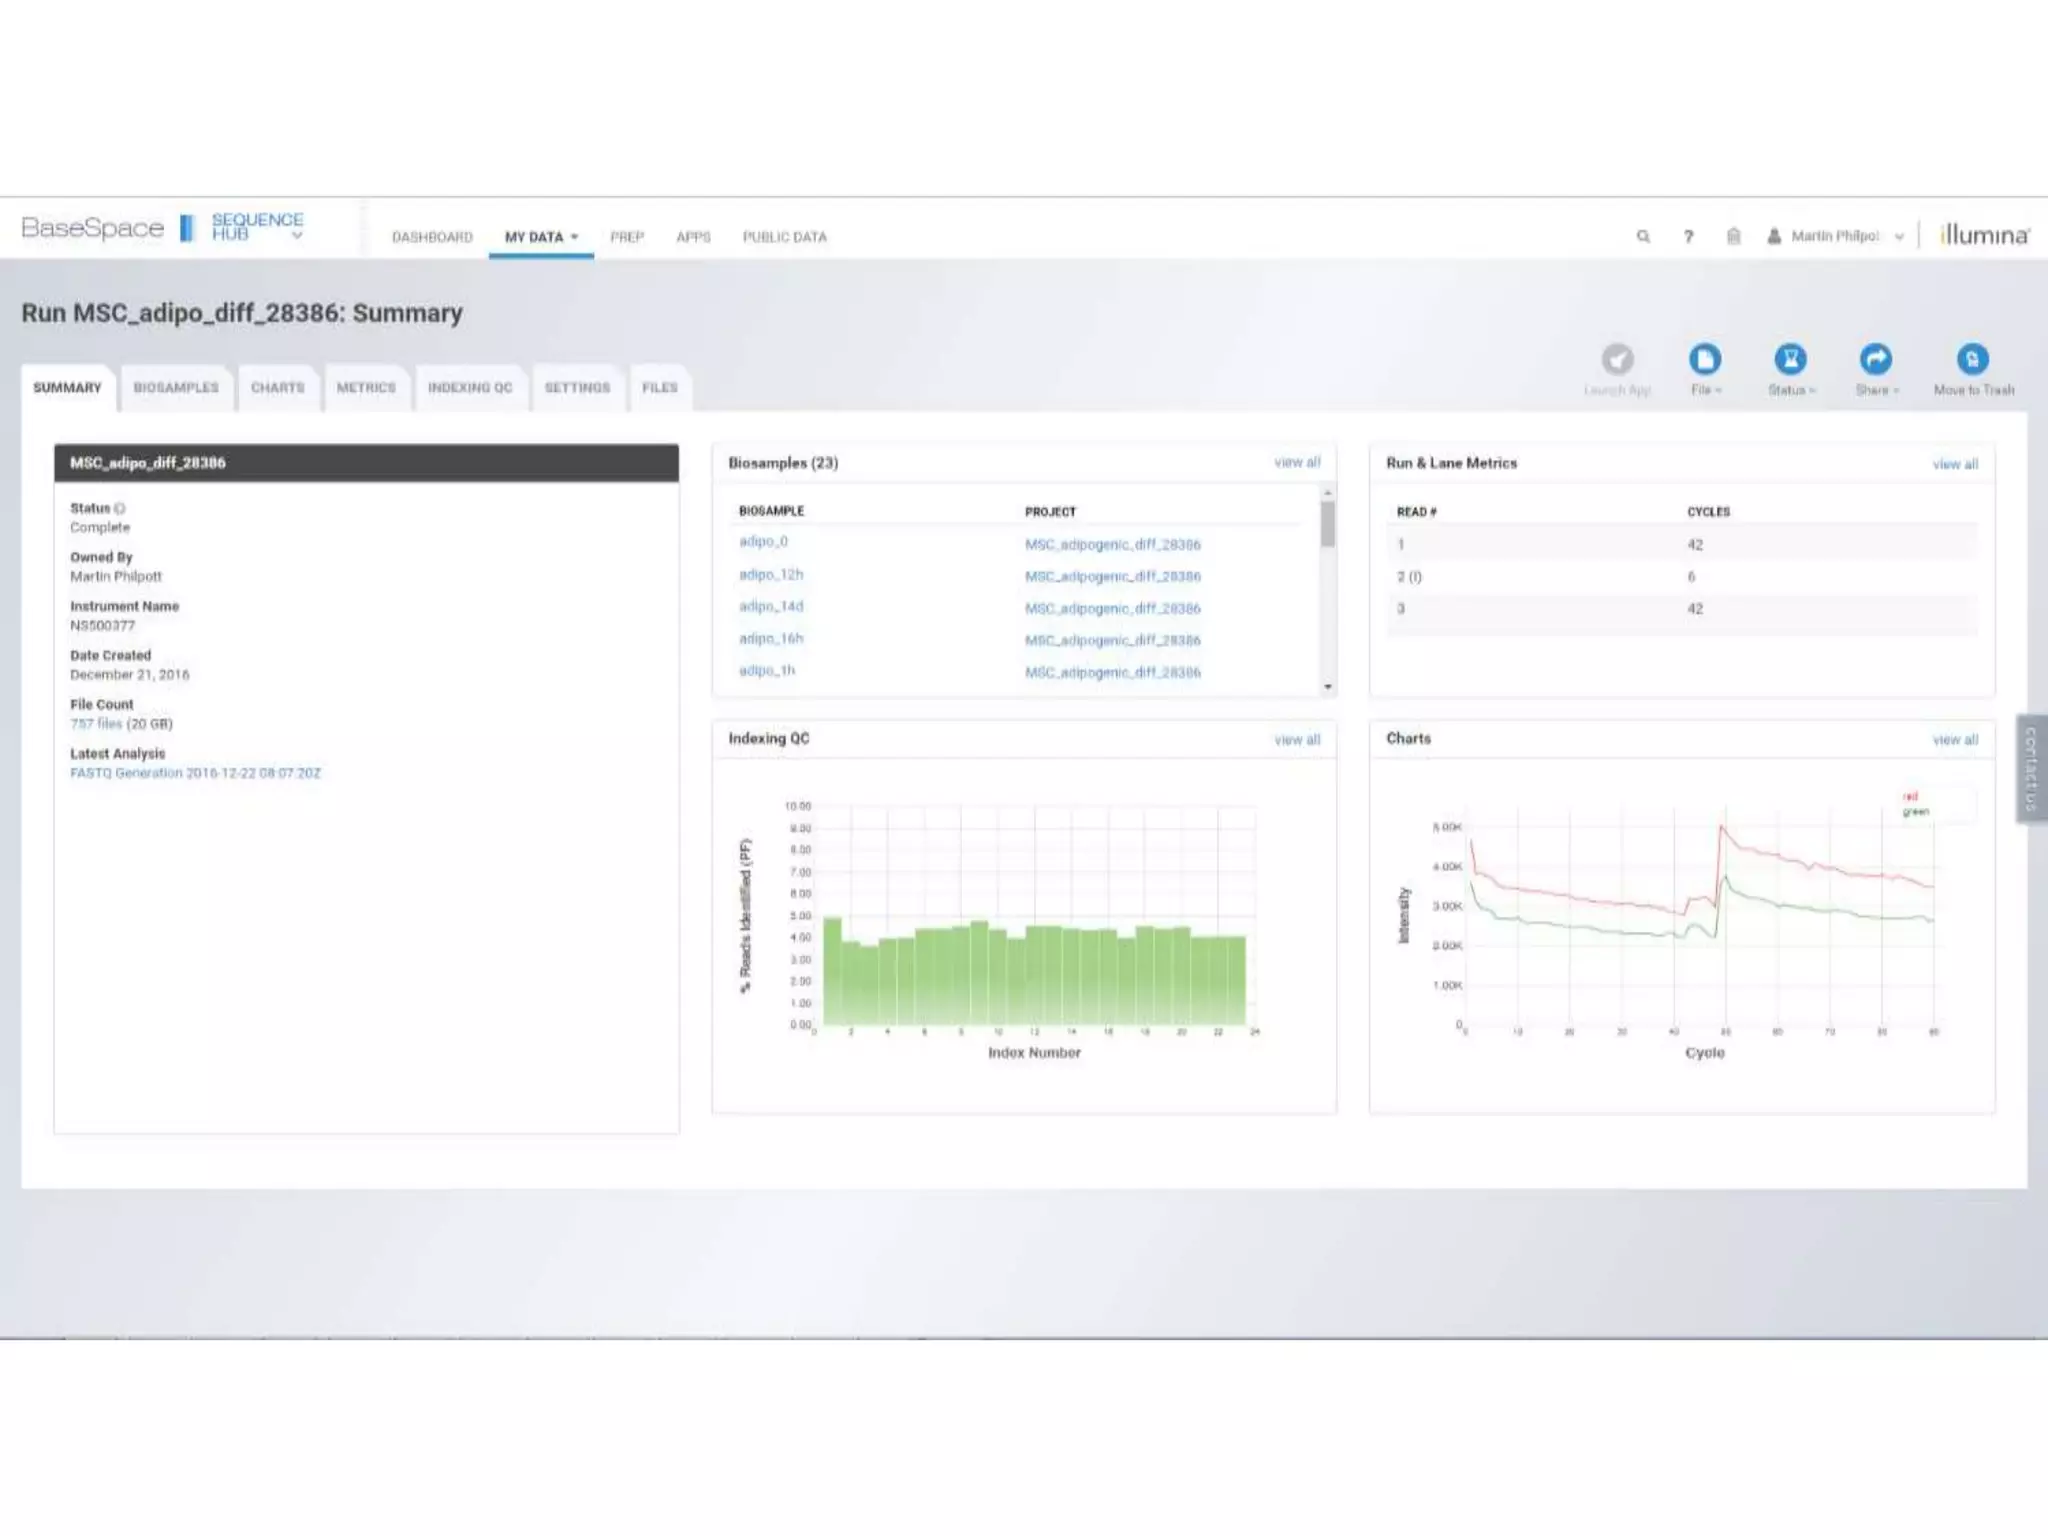This screenshot has width=2048, height=1536.
Task: Open the Indexing QC tab
Action: [470, 388]
